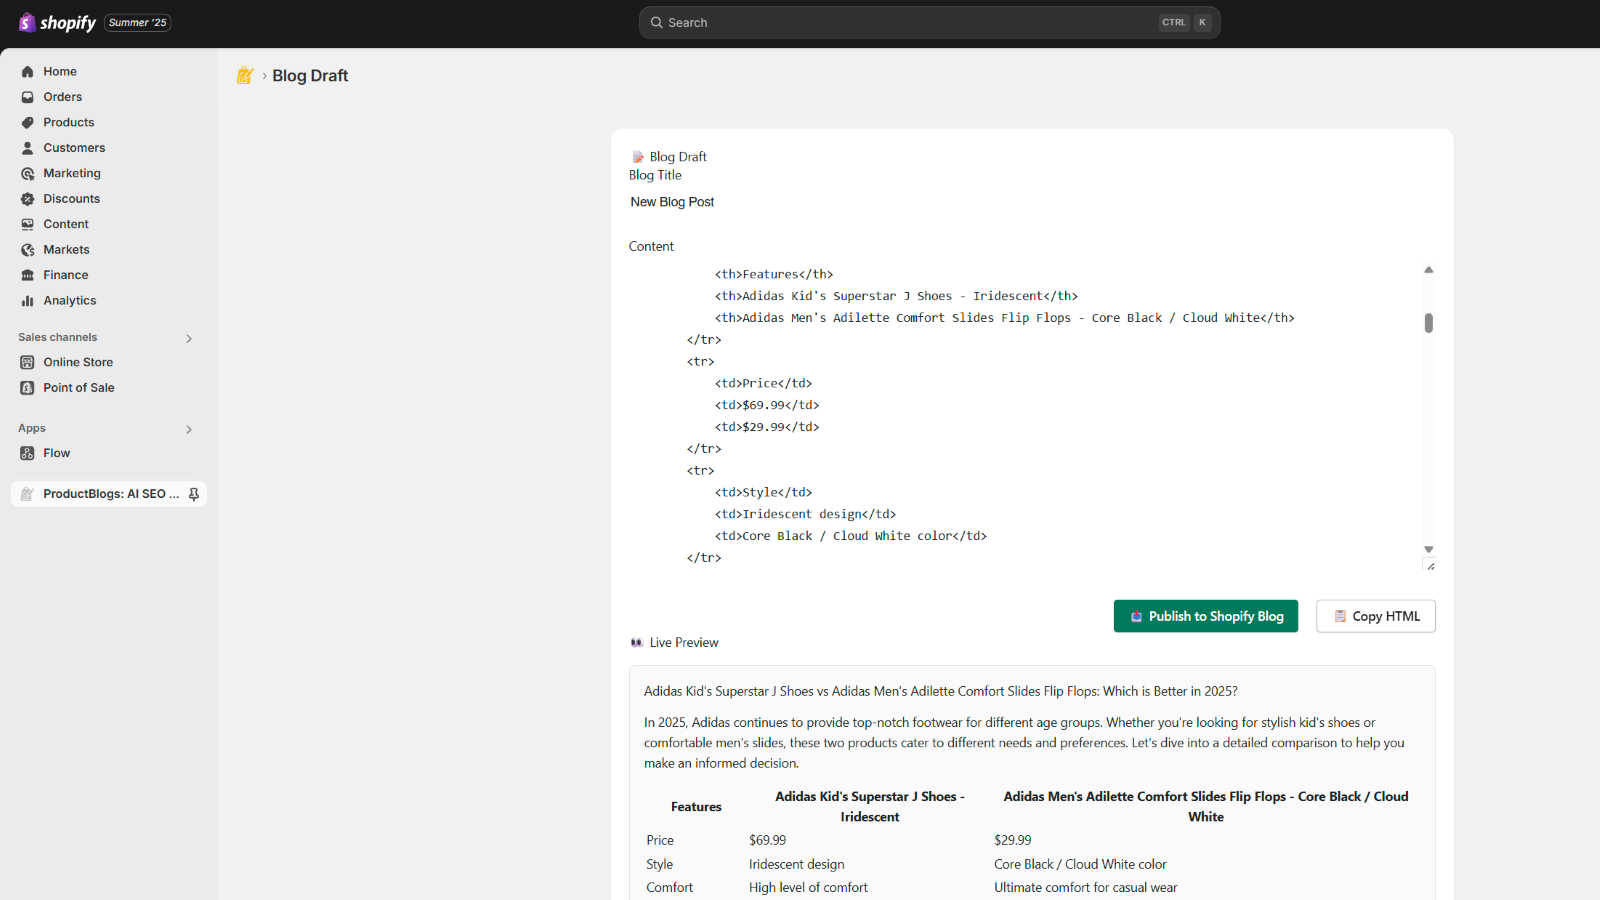Select the Home icon in the sidebar

click(28, 71)
